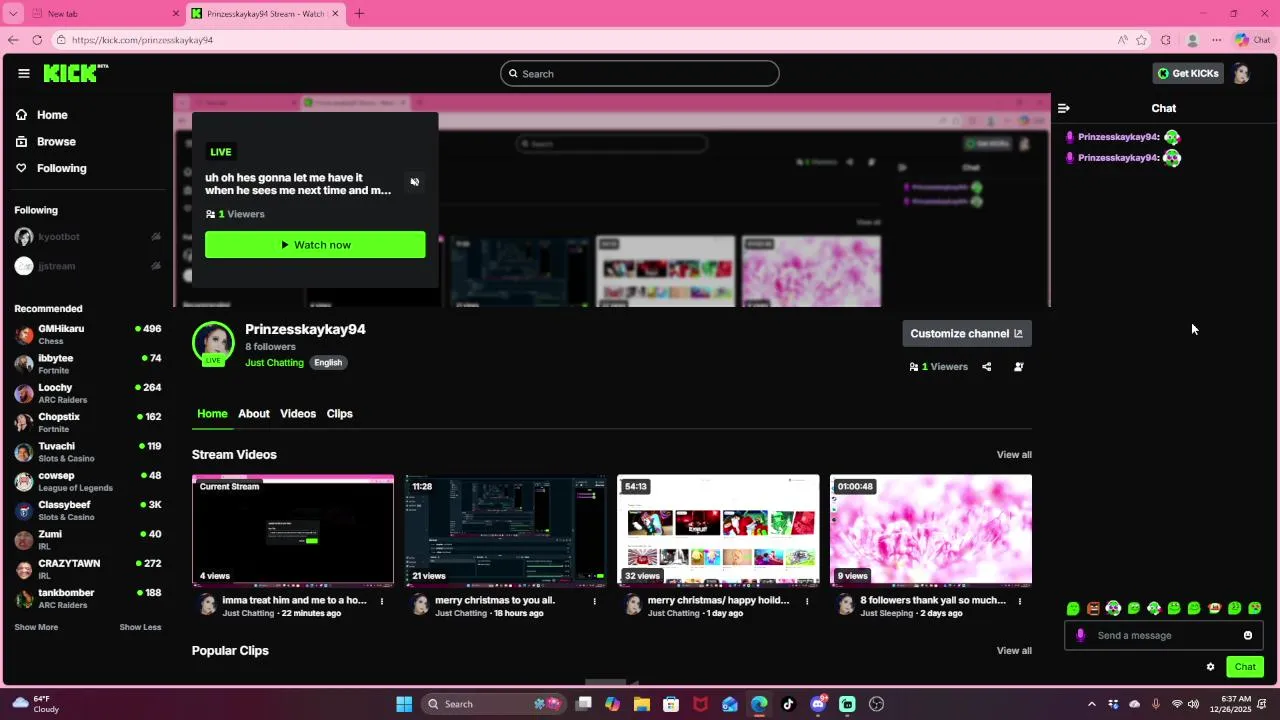Open GMHikaru recommended channel

[x=88, y=335]
